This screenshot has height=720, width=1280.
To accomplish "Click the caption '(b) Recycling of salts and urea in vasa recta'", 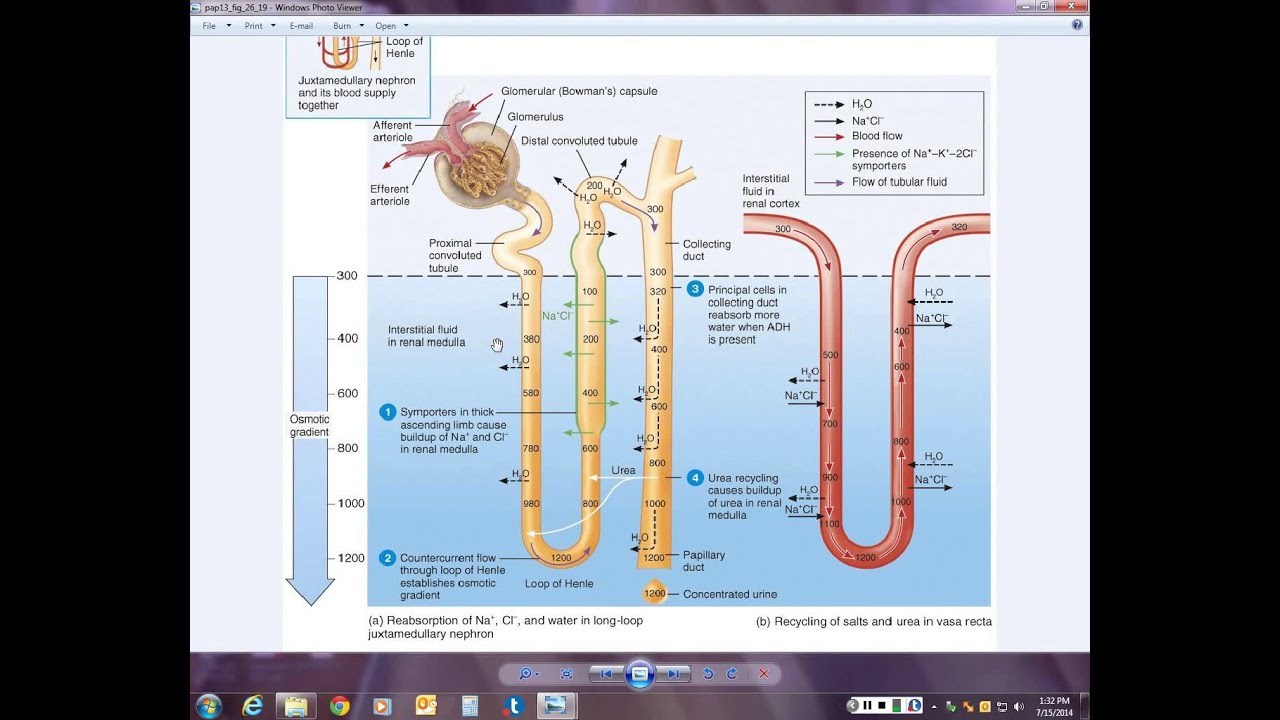I will (874, 621).
